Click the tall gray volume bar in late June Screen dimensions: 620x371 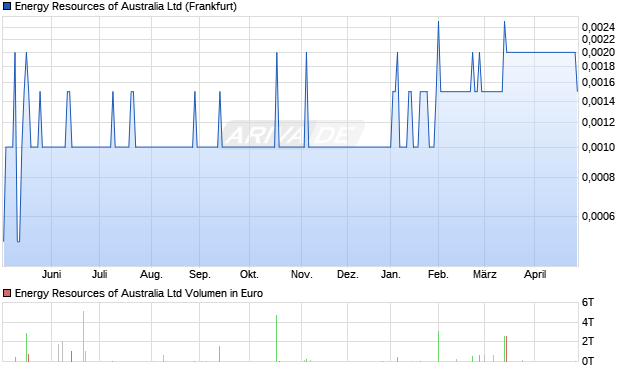point(83,337)
